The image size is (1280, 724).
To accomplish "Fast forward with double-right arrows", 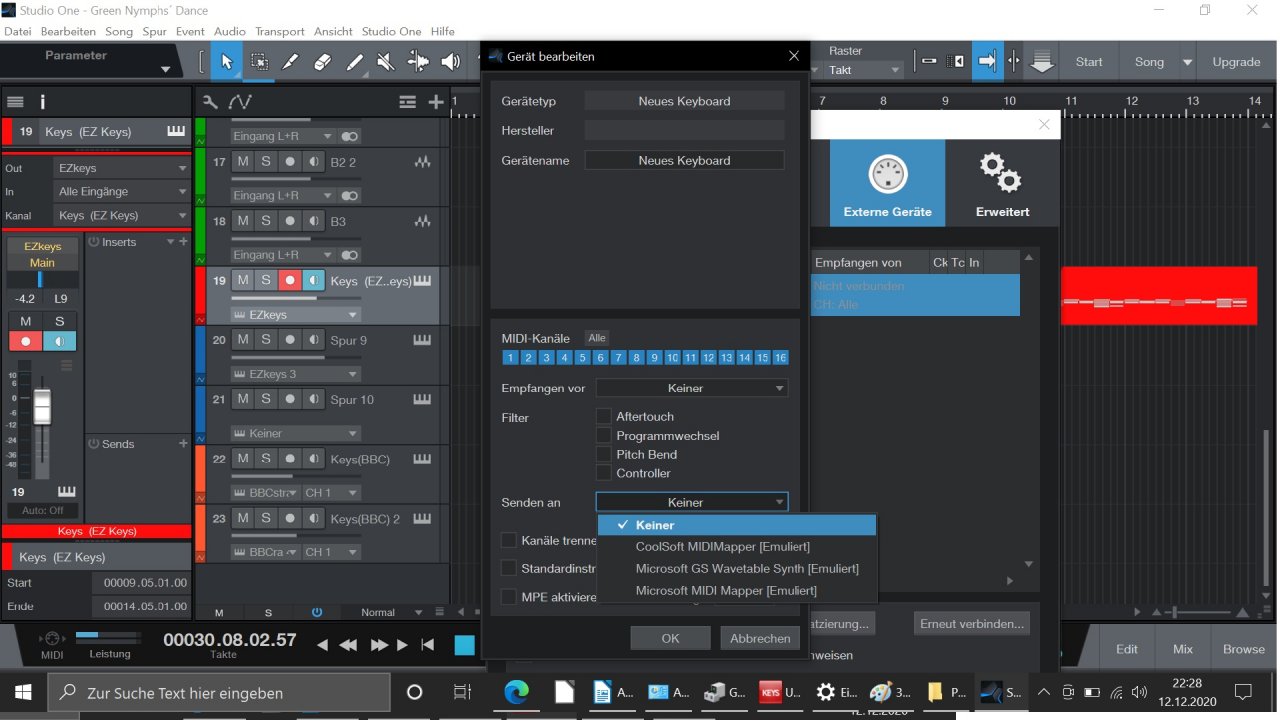I will coord(379,646).
